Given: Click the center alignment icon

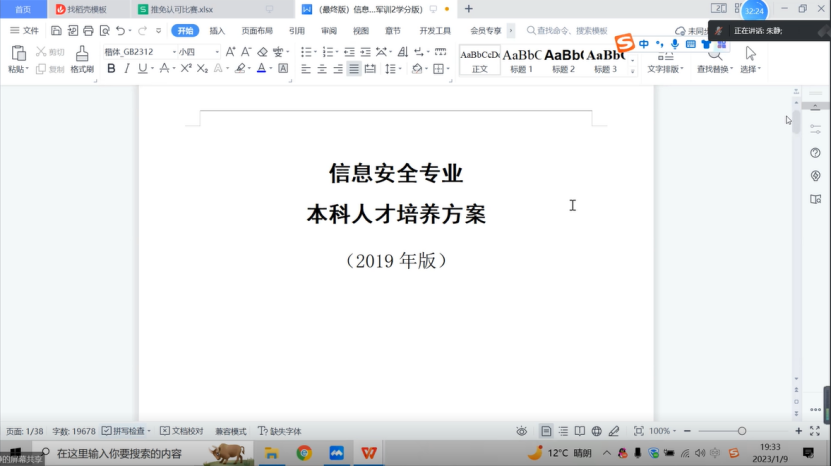Looking at the screenshot, I should pyautogui.click(x=322, y=69).
